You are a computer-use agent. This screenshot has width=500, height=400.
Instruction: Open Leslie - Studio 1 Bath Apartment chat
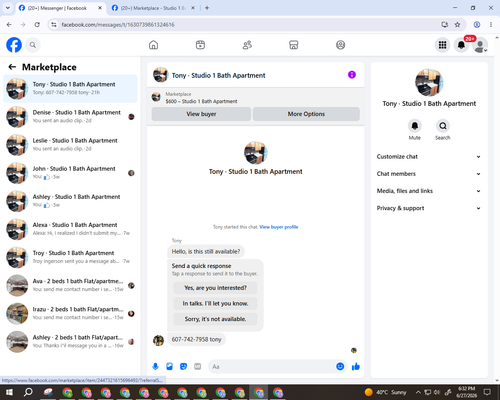pyautogui.click(x=70, y=145)
